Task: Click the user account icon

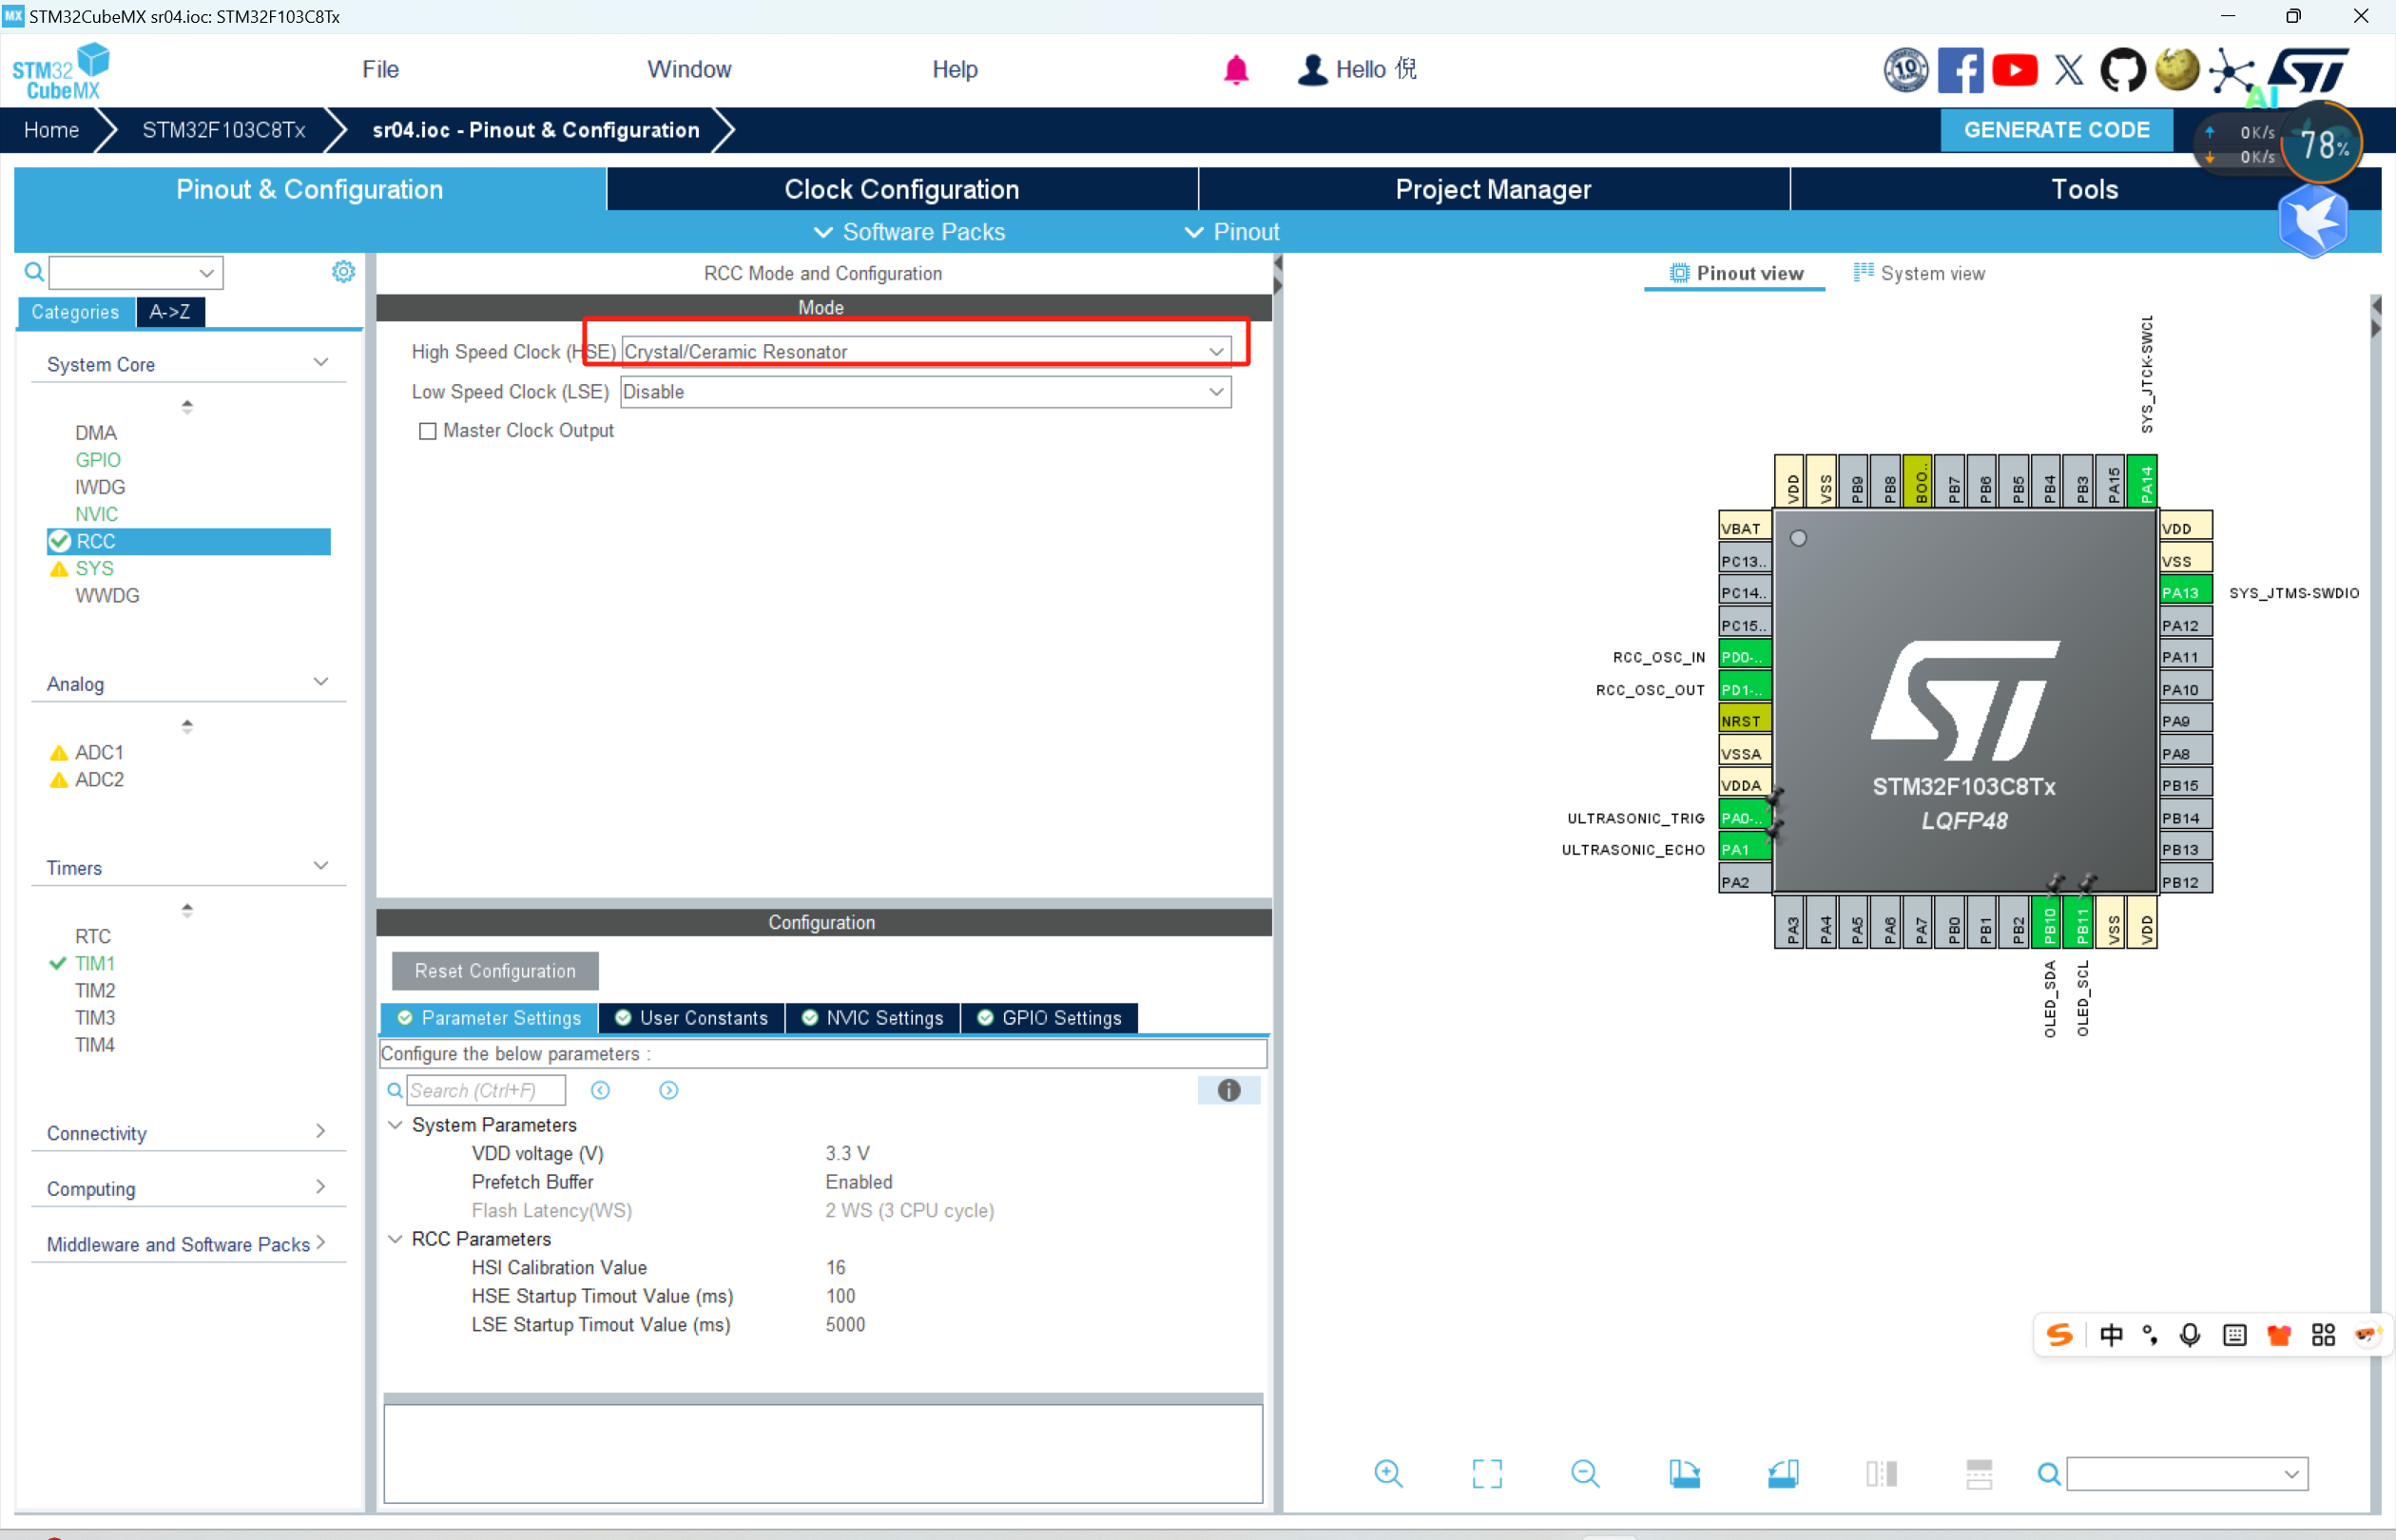Action: coord(1312,70)
